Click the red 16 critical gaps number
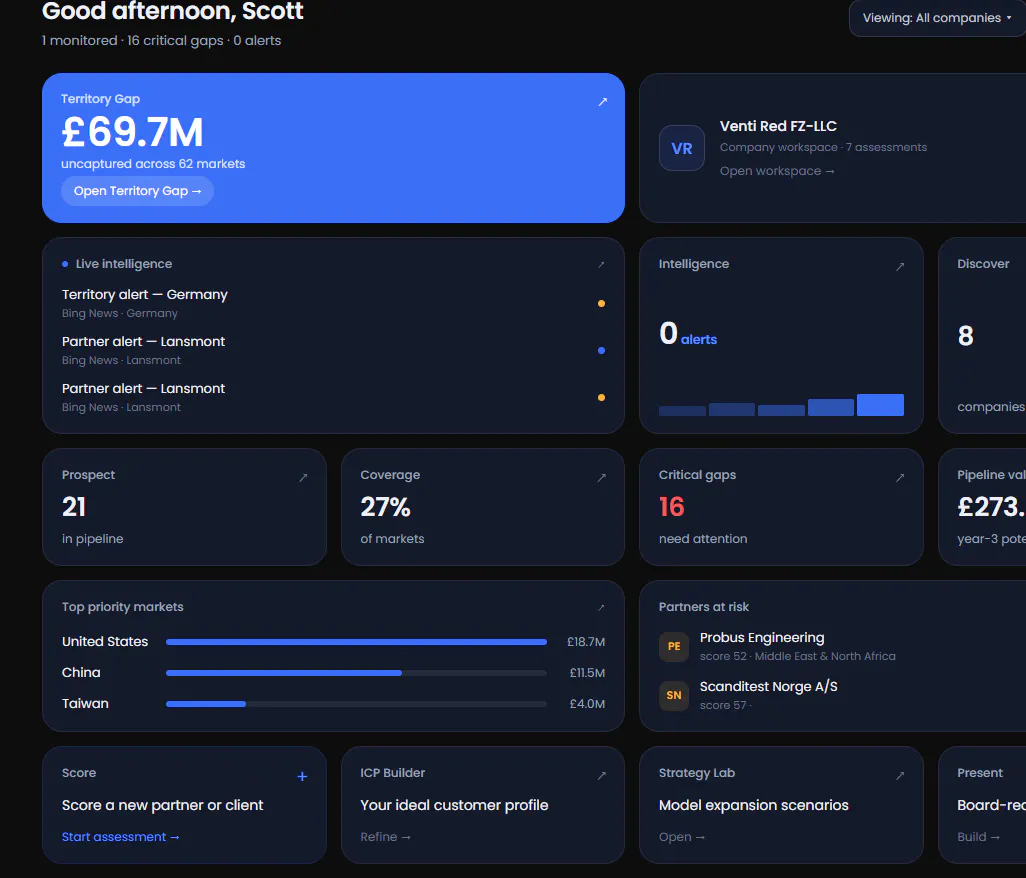The width and height of the screenshot is (1026, 878). point(671,507)
